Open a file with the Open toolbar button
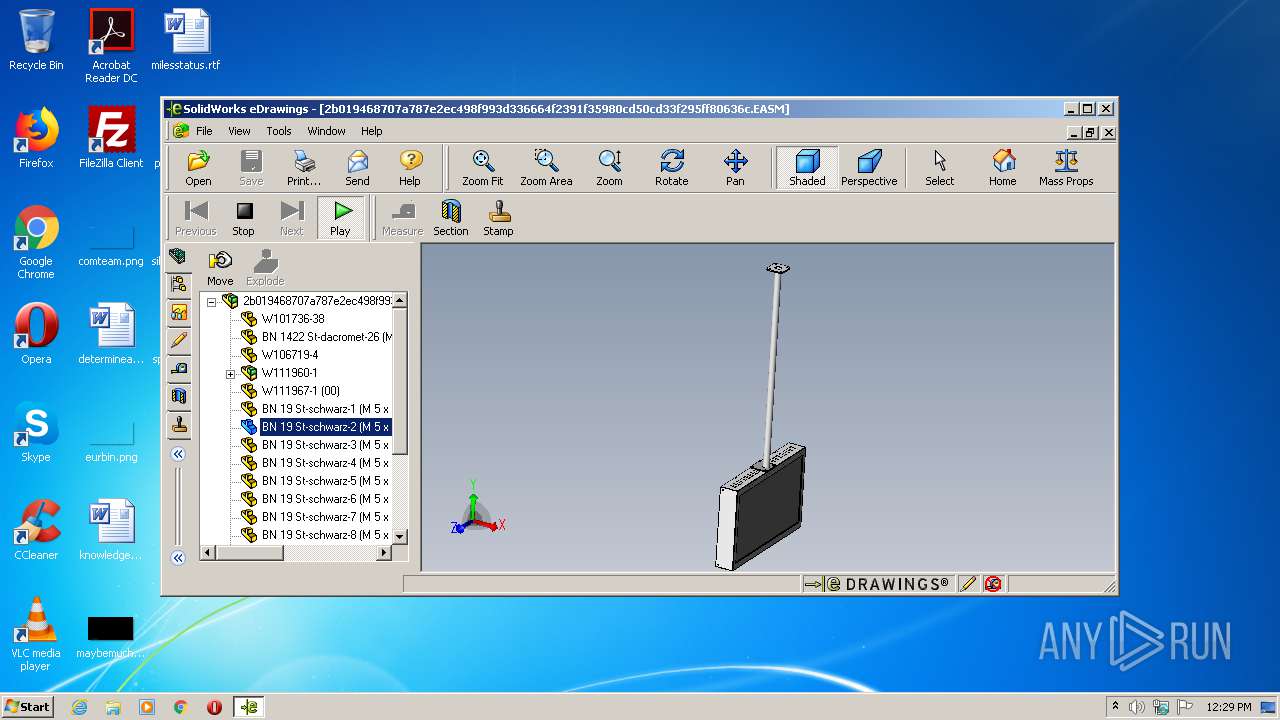 198,168
